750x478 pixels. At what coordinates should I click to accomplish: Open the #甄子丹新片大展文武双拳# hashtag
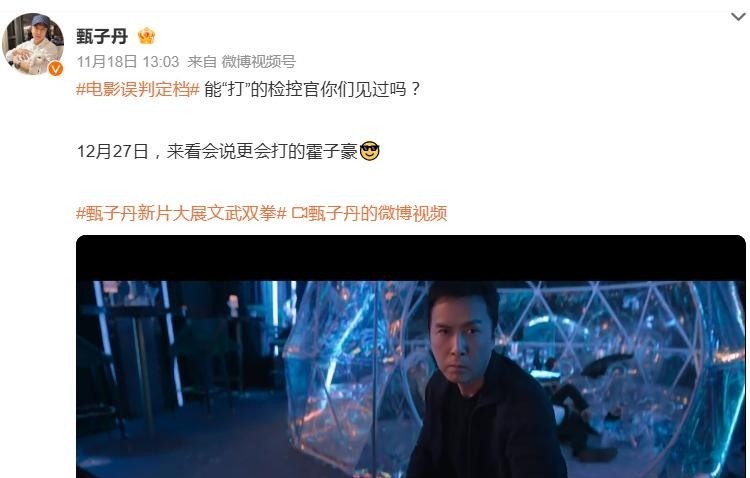coord(181,213)
